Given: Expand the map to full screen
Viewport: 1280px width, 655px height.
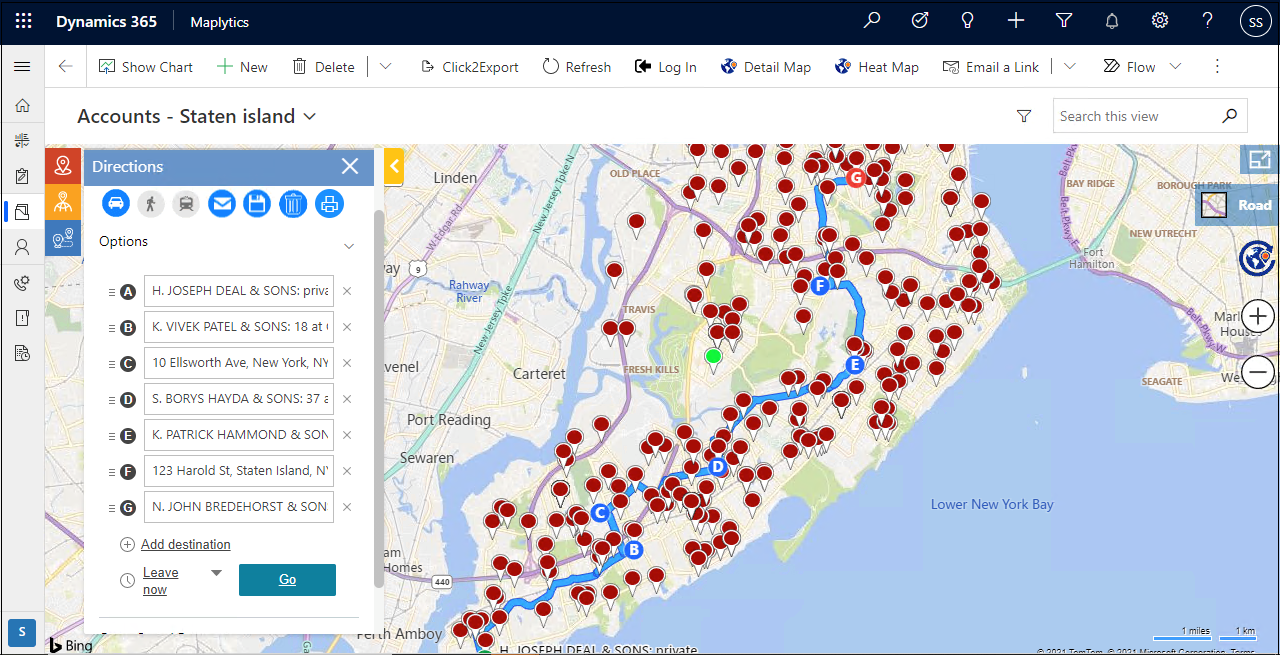Looking at the screenshot, I should click(1259, 160).
